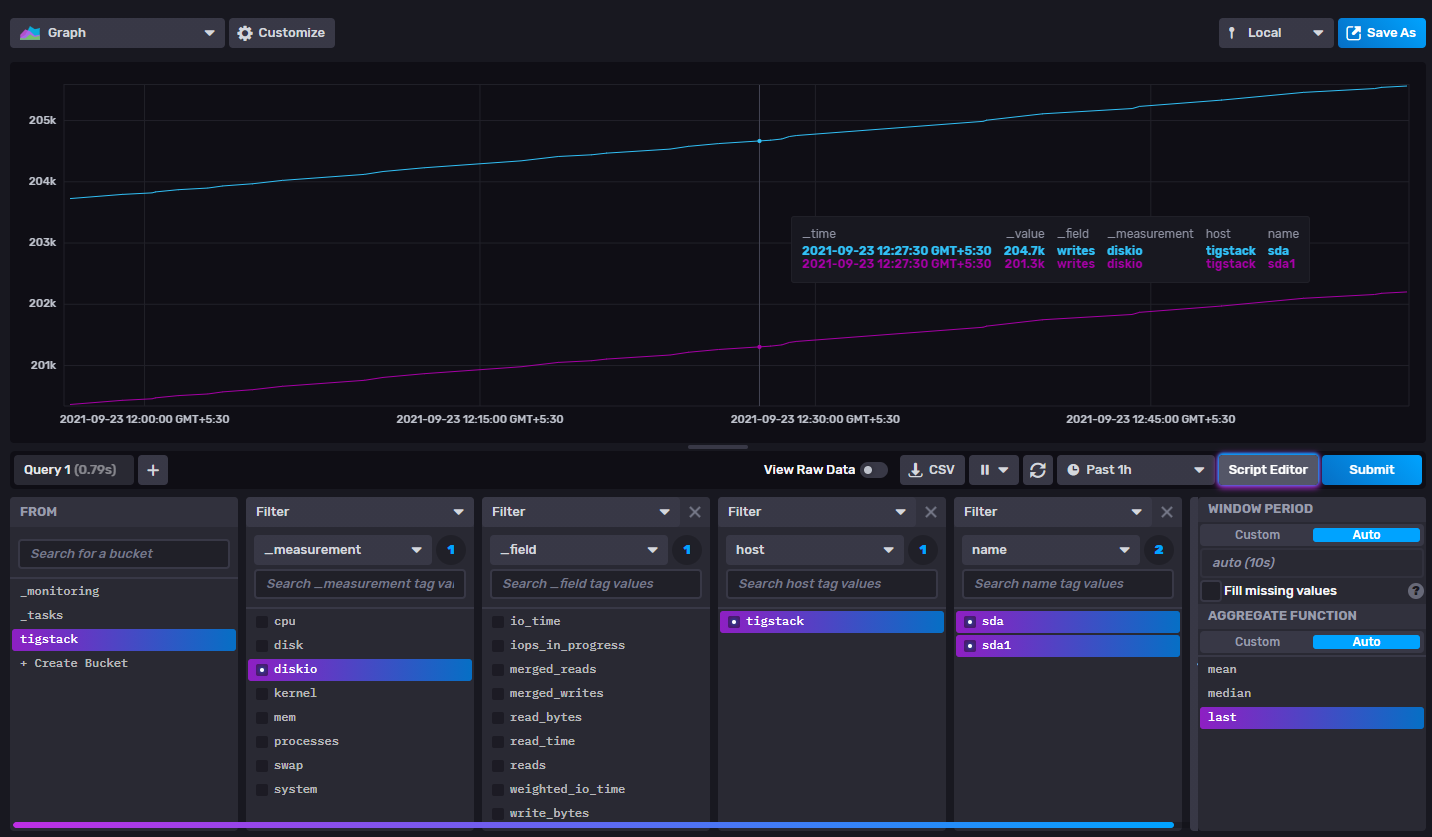Switch to the Script Editor
Viewport: 1432px width, 837px height.
[1268, 469]
